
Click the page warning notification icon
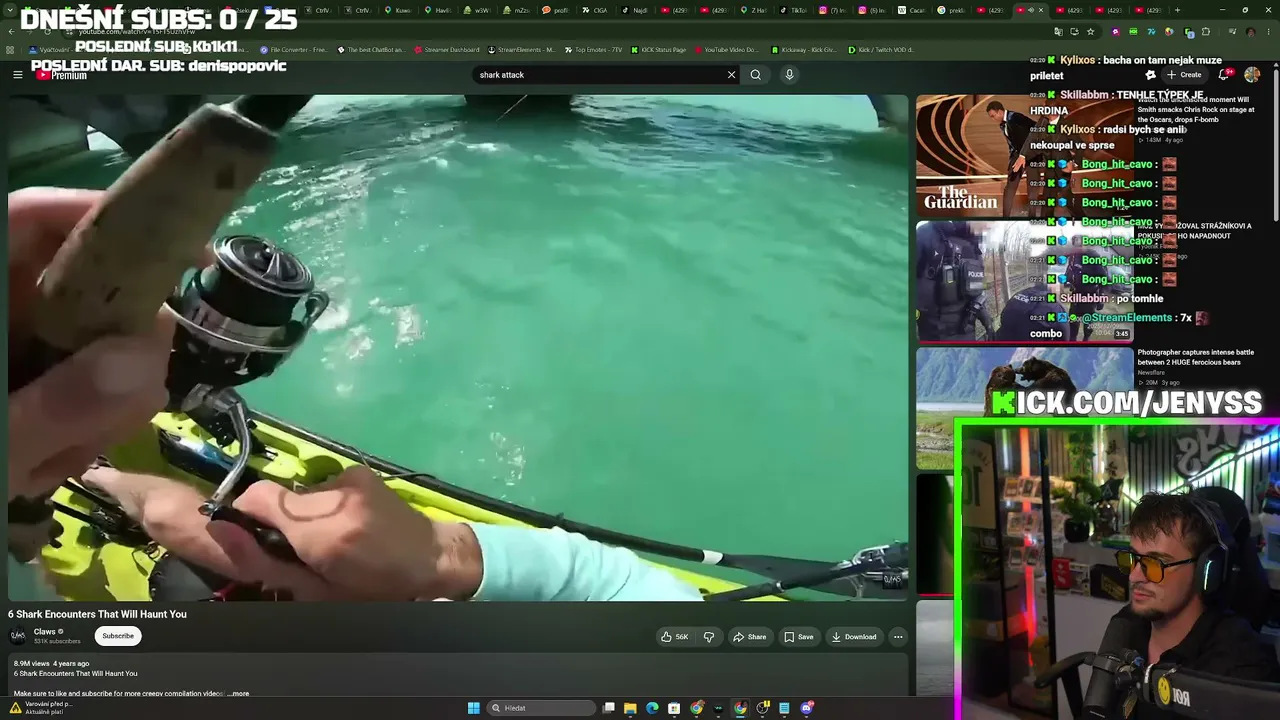15,707
